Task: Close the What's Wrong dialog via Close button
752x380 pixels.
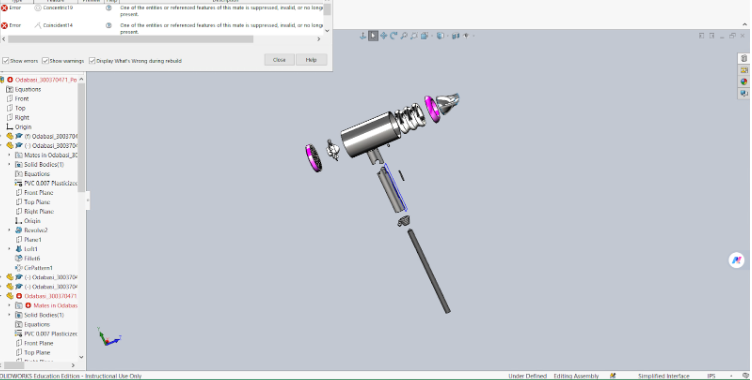Action: (279, 60)
